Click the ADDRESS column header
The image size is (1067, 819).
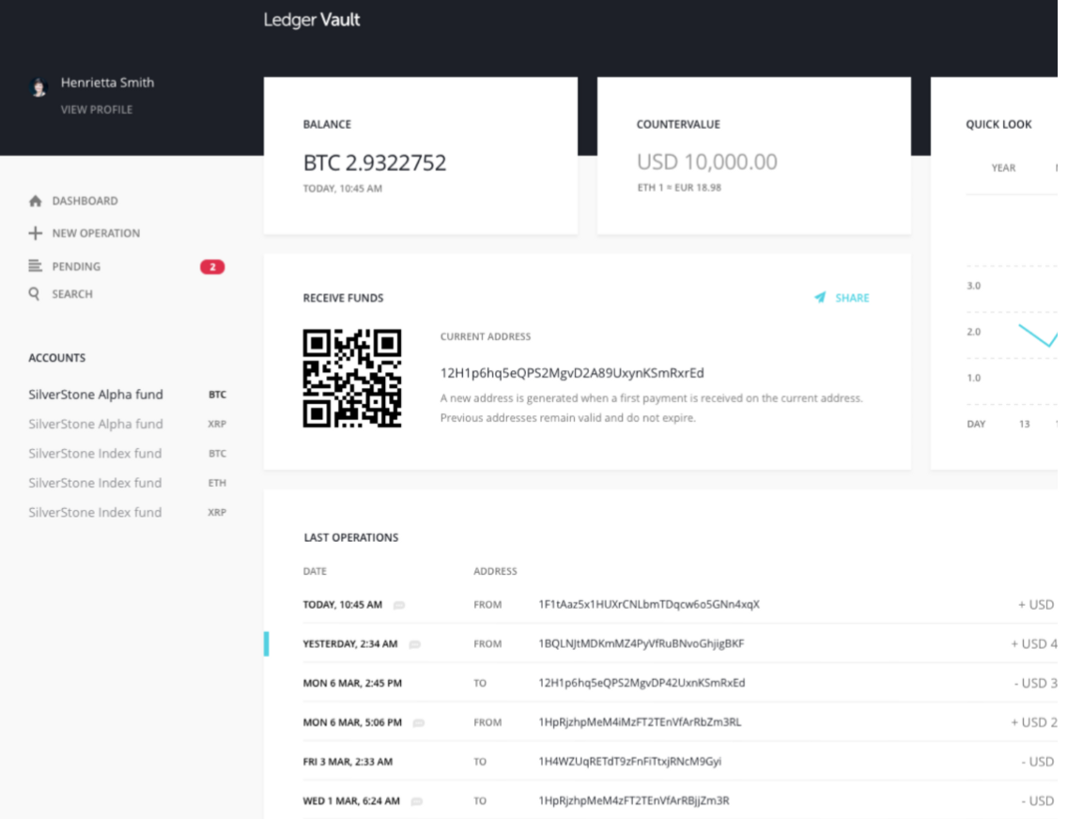pos(495,571)
